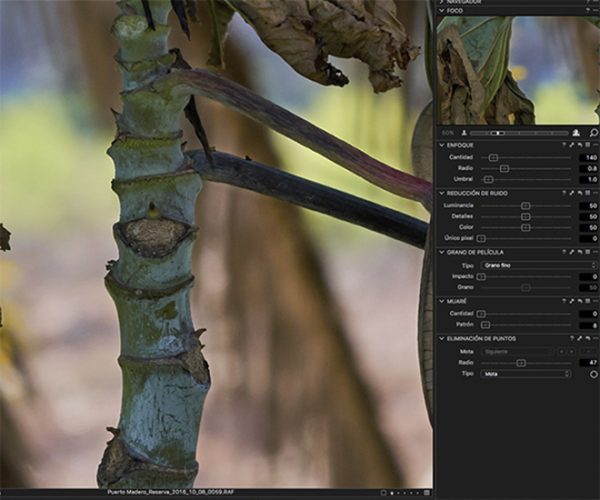Image resolution: width=600 pixels, height=500 pixels.
Task: Click the filename Puerto Madero_Reserva RAF label
Action: 170,492
